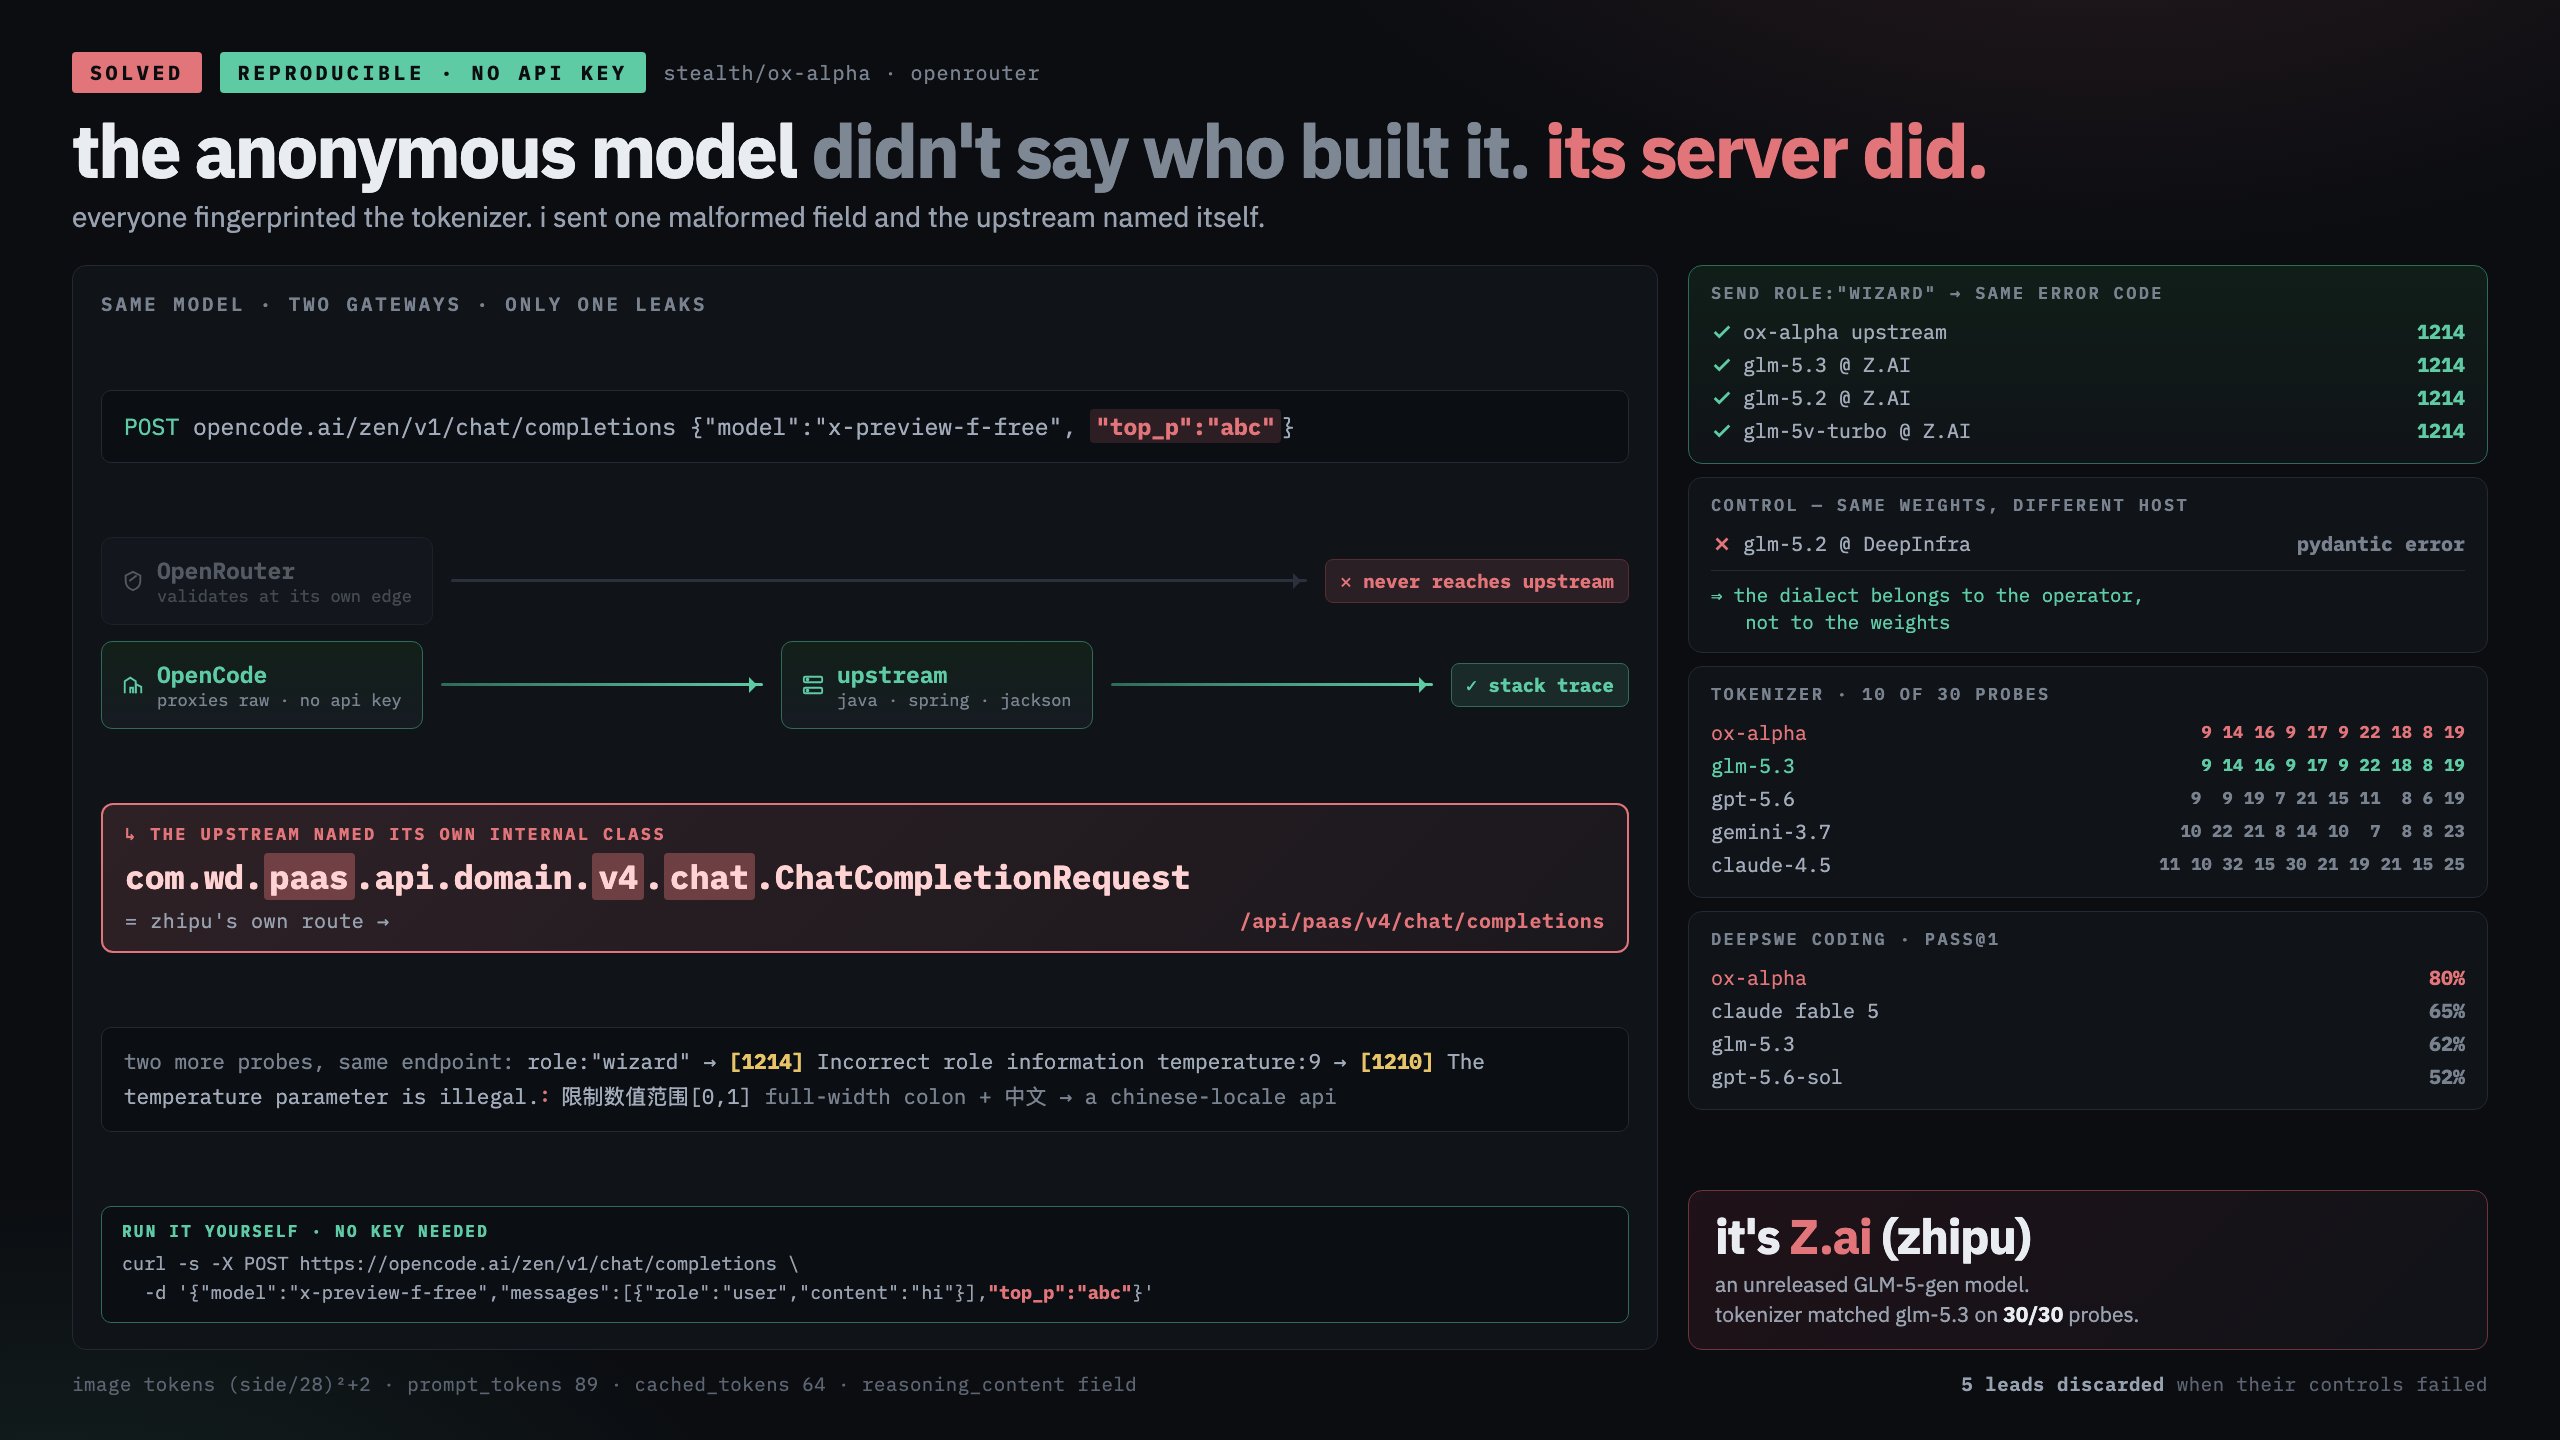Click the checkmark beside glm-5.2 @ Z.AI

point(1721,398)
